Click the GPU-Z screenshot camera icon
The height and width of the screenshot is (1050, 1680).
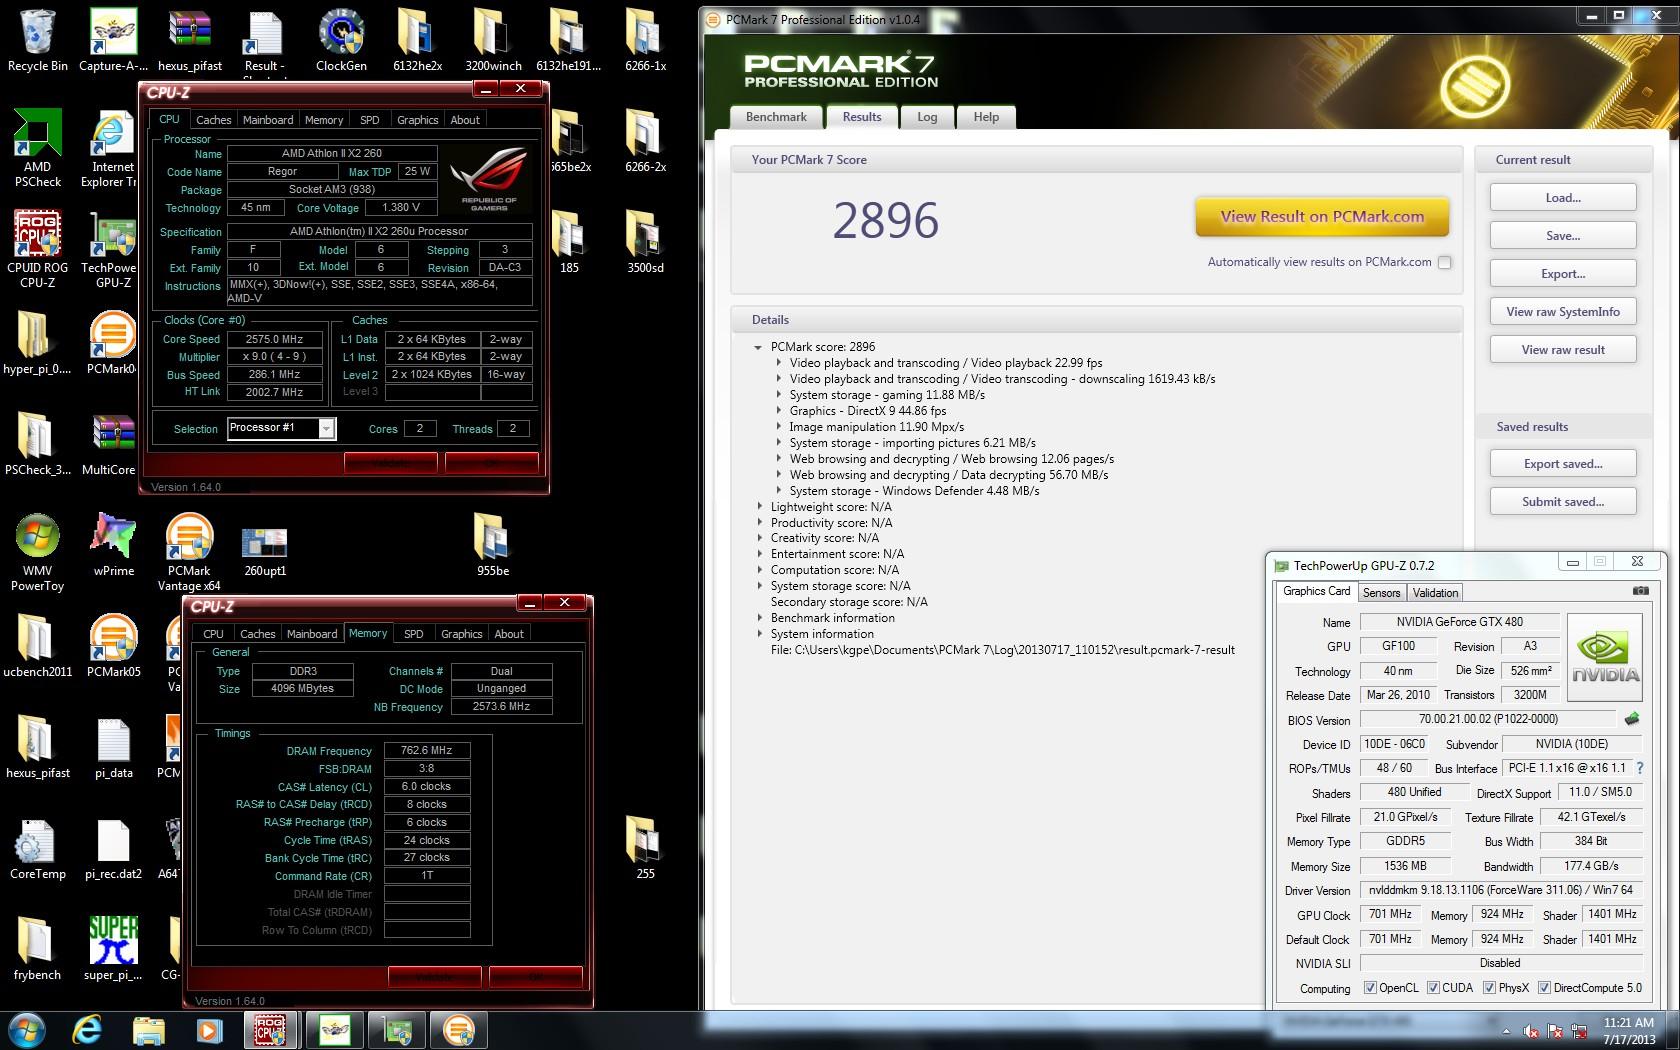point(1640,591)
